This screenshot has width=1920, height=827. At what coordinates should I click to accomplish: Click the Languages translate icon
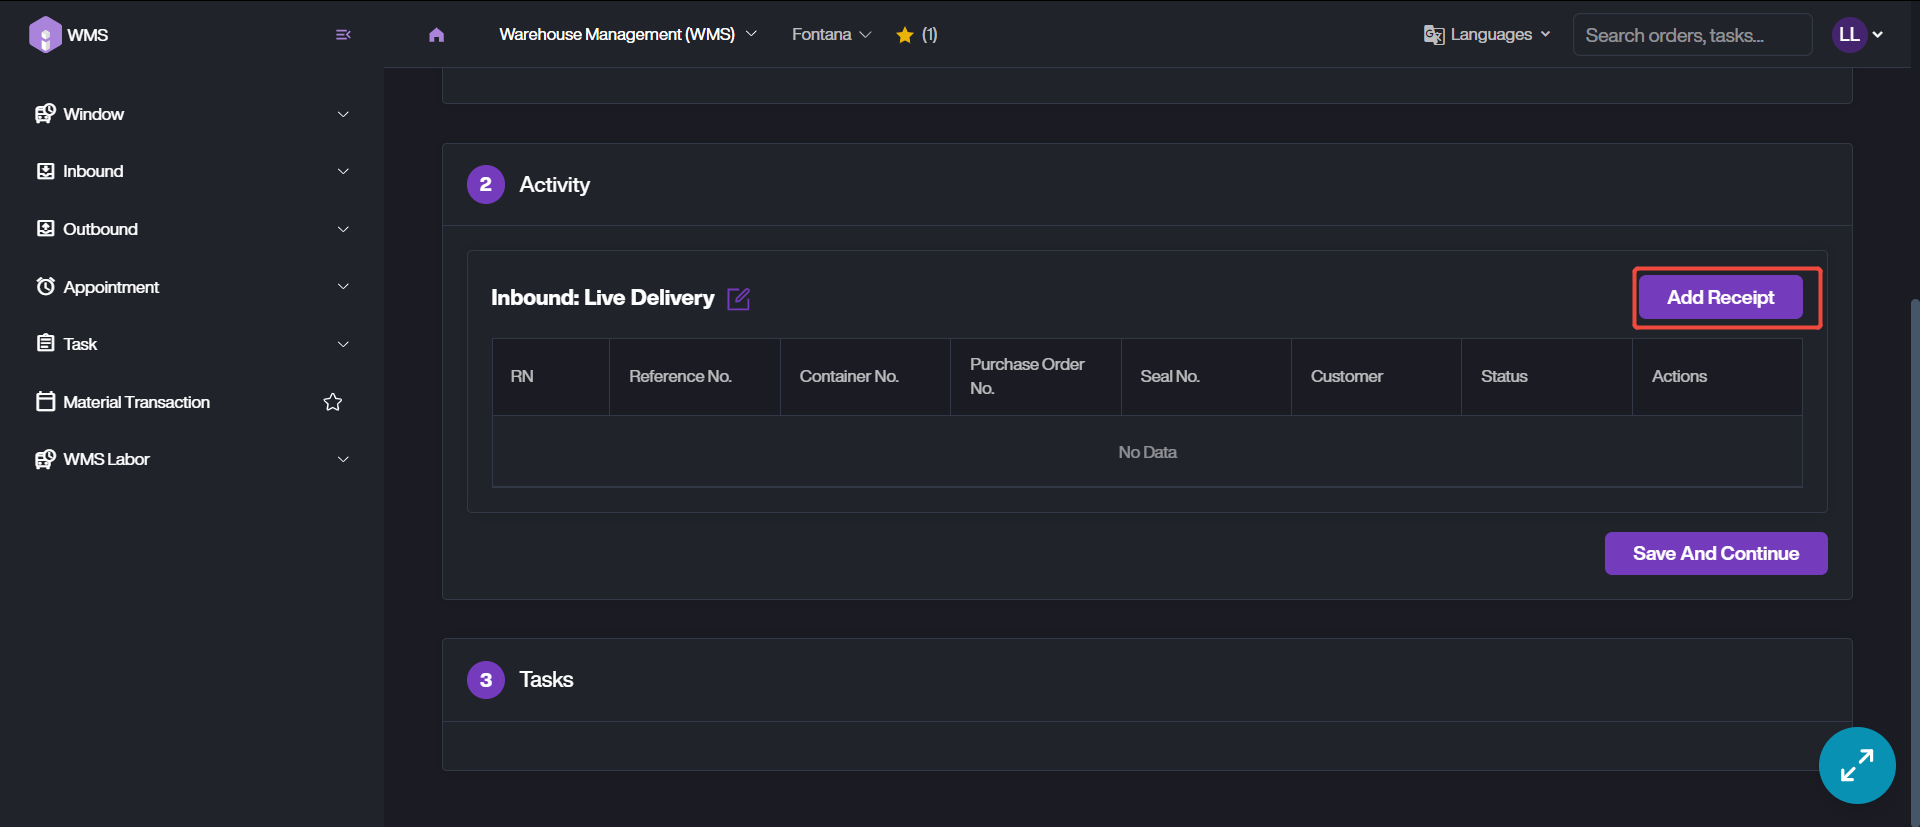pyautogui.click(x=1434, y=35)
